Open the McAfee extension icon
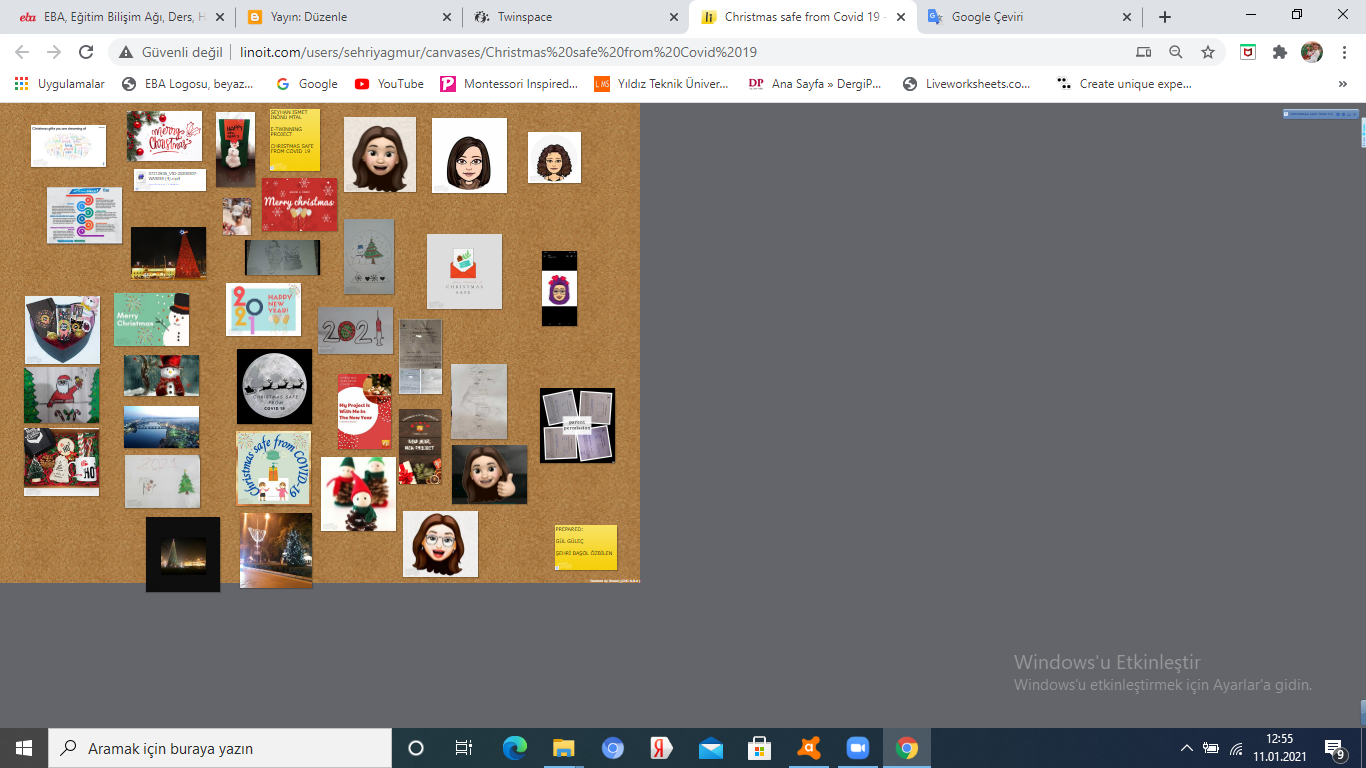Image resolution: width=1366 pixels, height=768 pixels. pyautogui.click(x=1248, y=52)
